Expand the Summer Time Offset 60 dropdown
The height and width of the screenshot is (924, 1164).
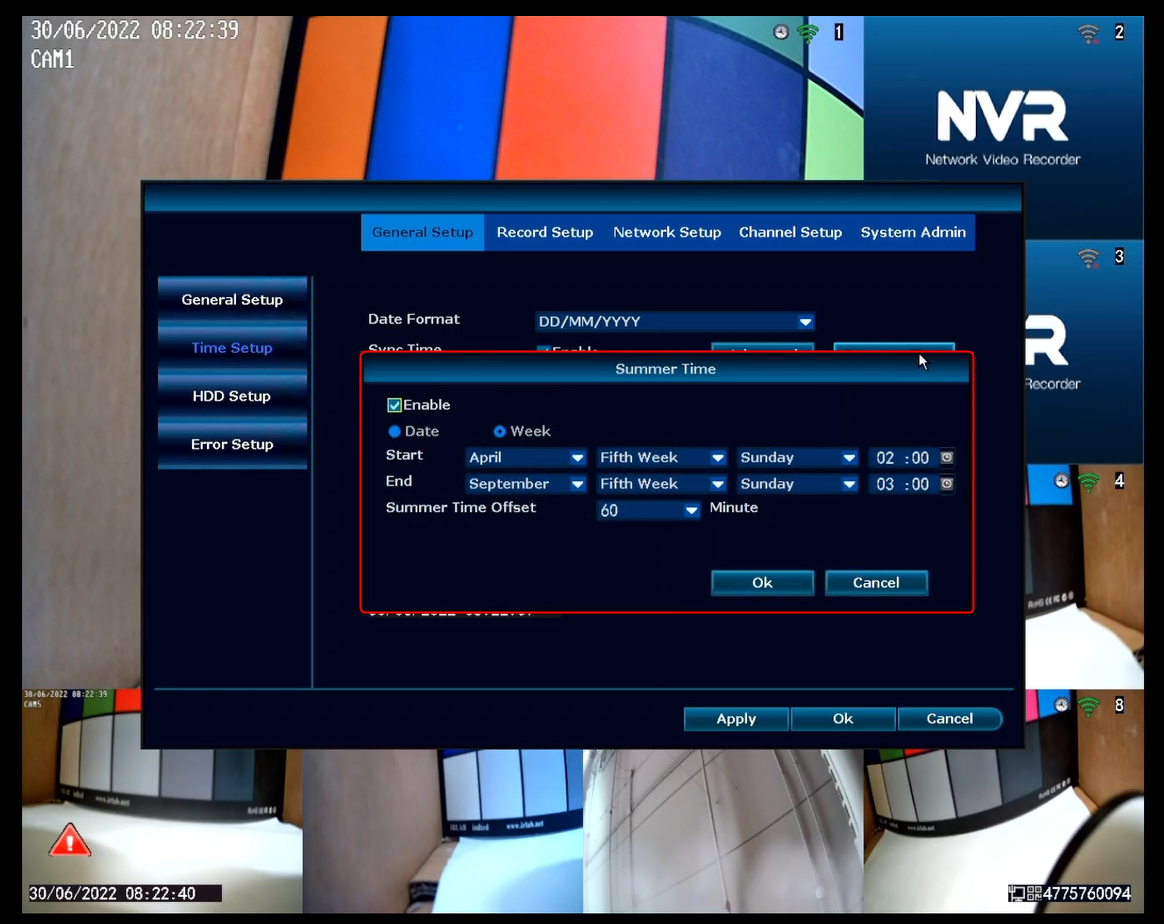coord(648,510)
